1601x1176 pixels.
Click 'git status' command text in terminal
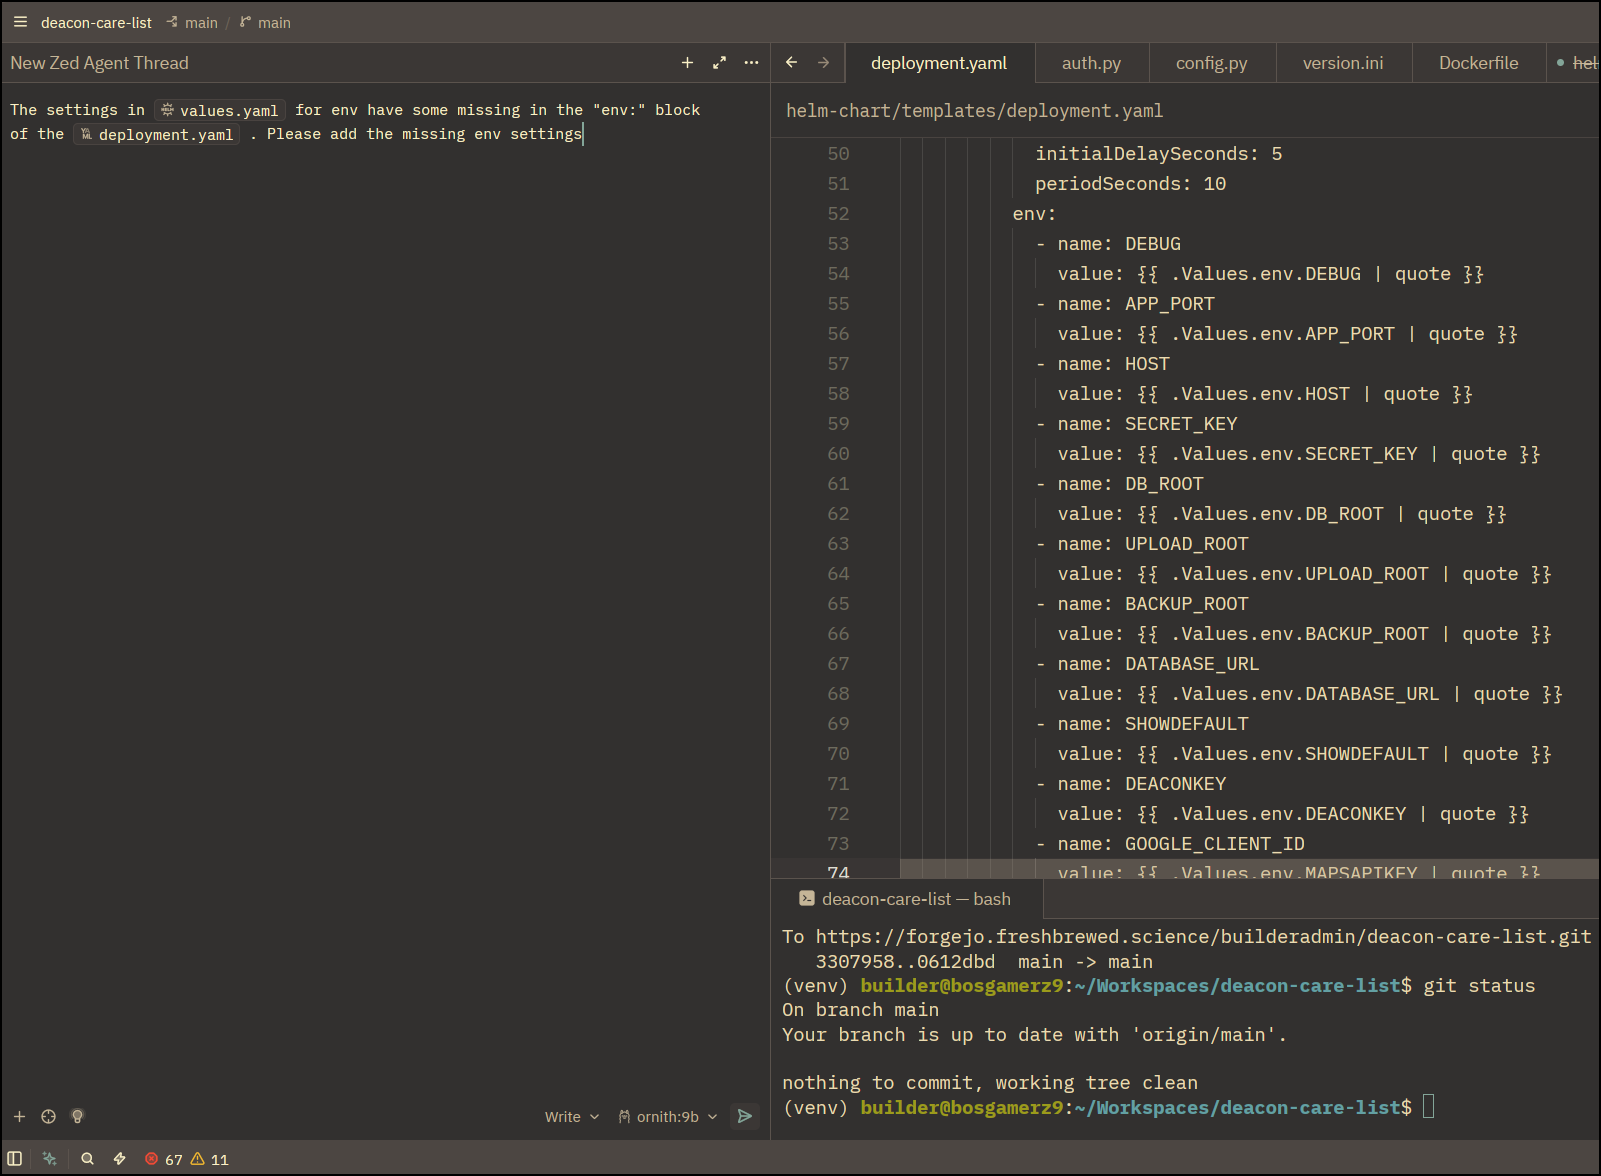pyautogui.click(x=1479, y=986)
